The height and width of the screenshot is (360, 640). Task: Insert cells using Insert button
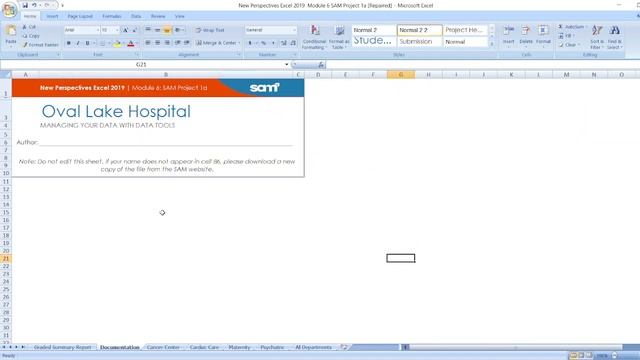[x=509, y=36]
